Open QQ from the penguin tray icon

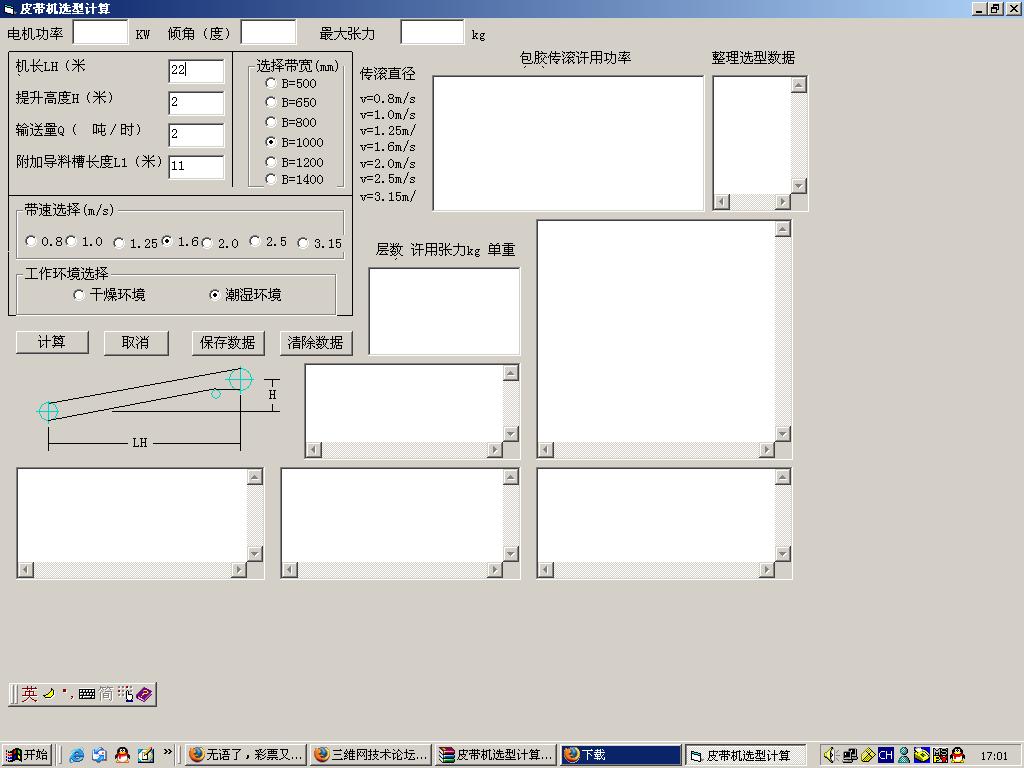pos(958,753)
